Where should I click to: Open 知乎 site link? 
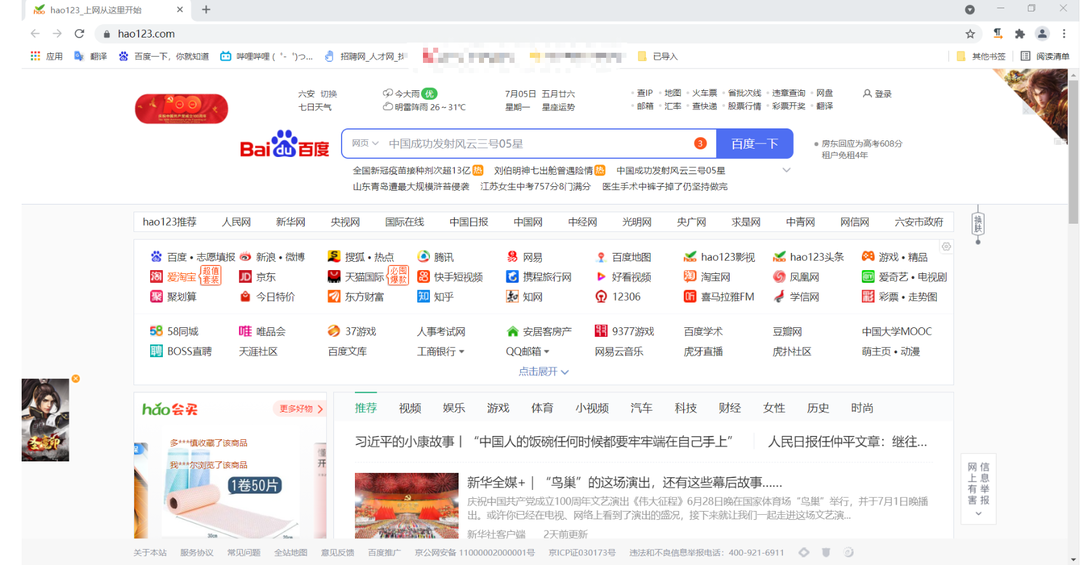pos(435,297)
